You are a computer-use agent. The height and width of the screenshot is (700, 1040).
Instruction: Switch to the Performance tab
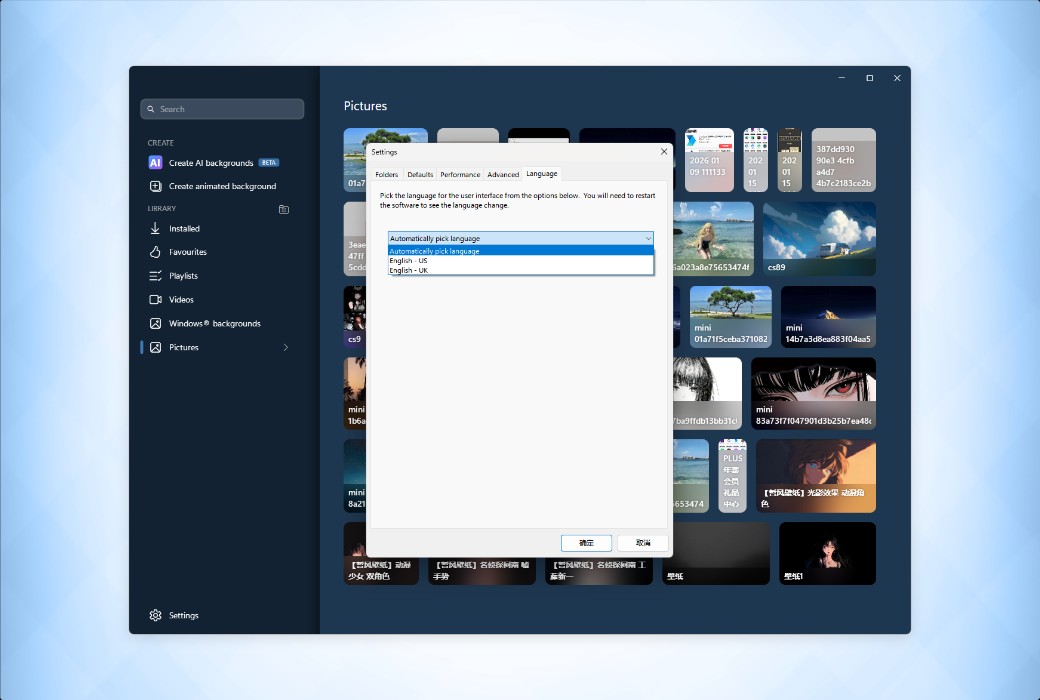pos(460,175)
